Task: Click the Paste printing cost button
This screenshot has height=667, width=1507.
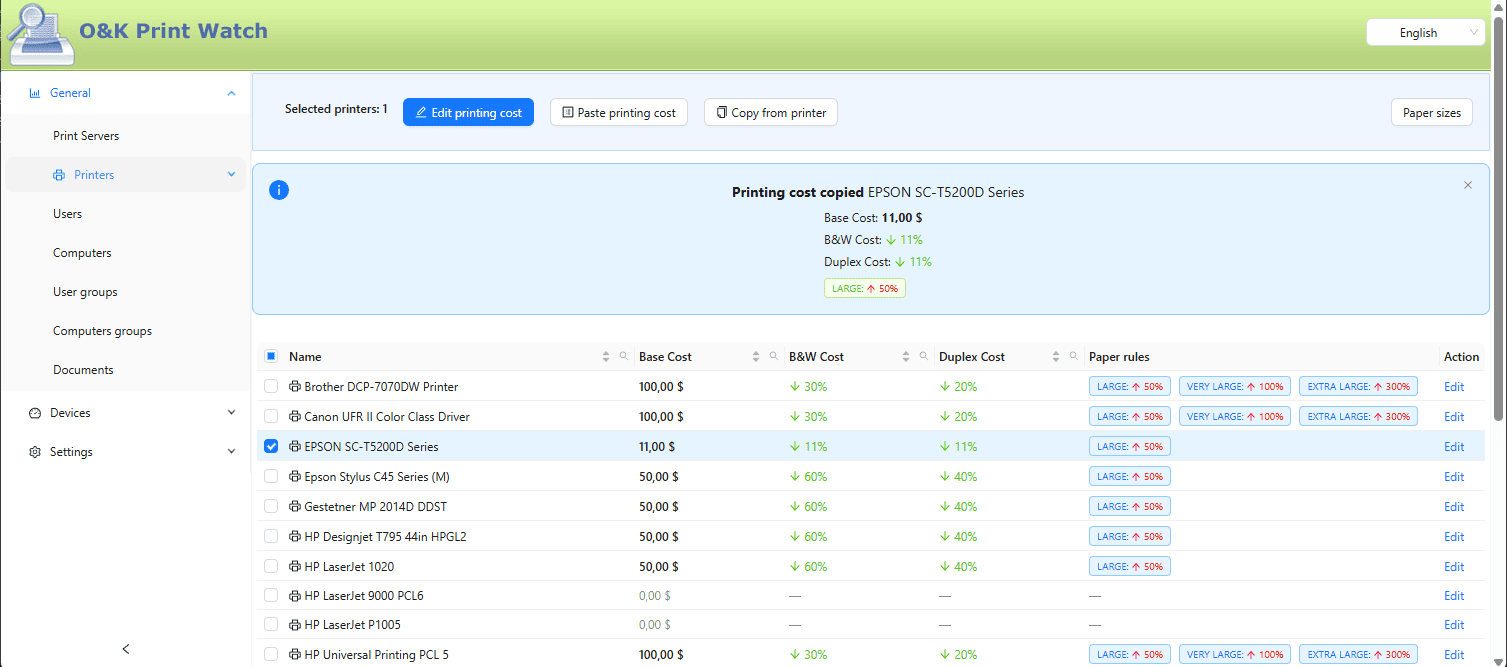Action: point(619,112)
